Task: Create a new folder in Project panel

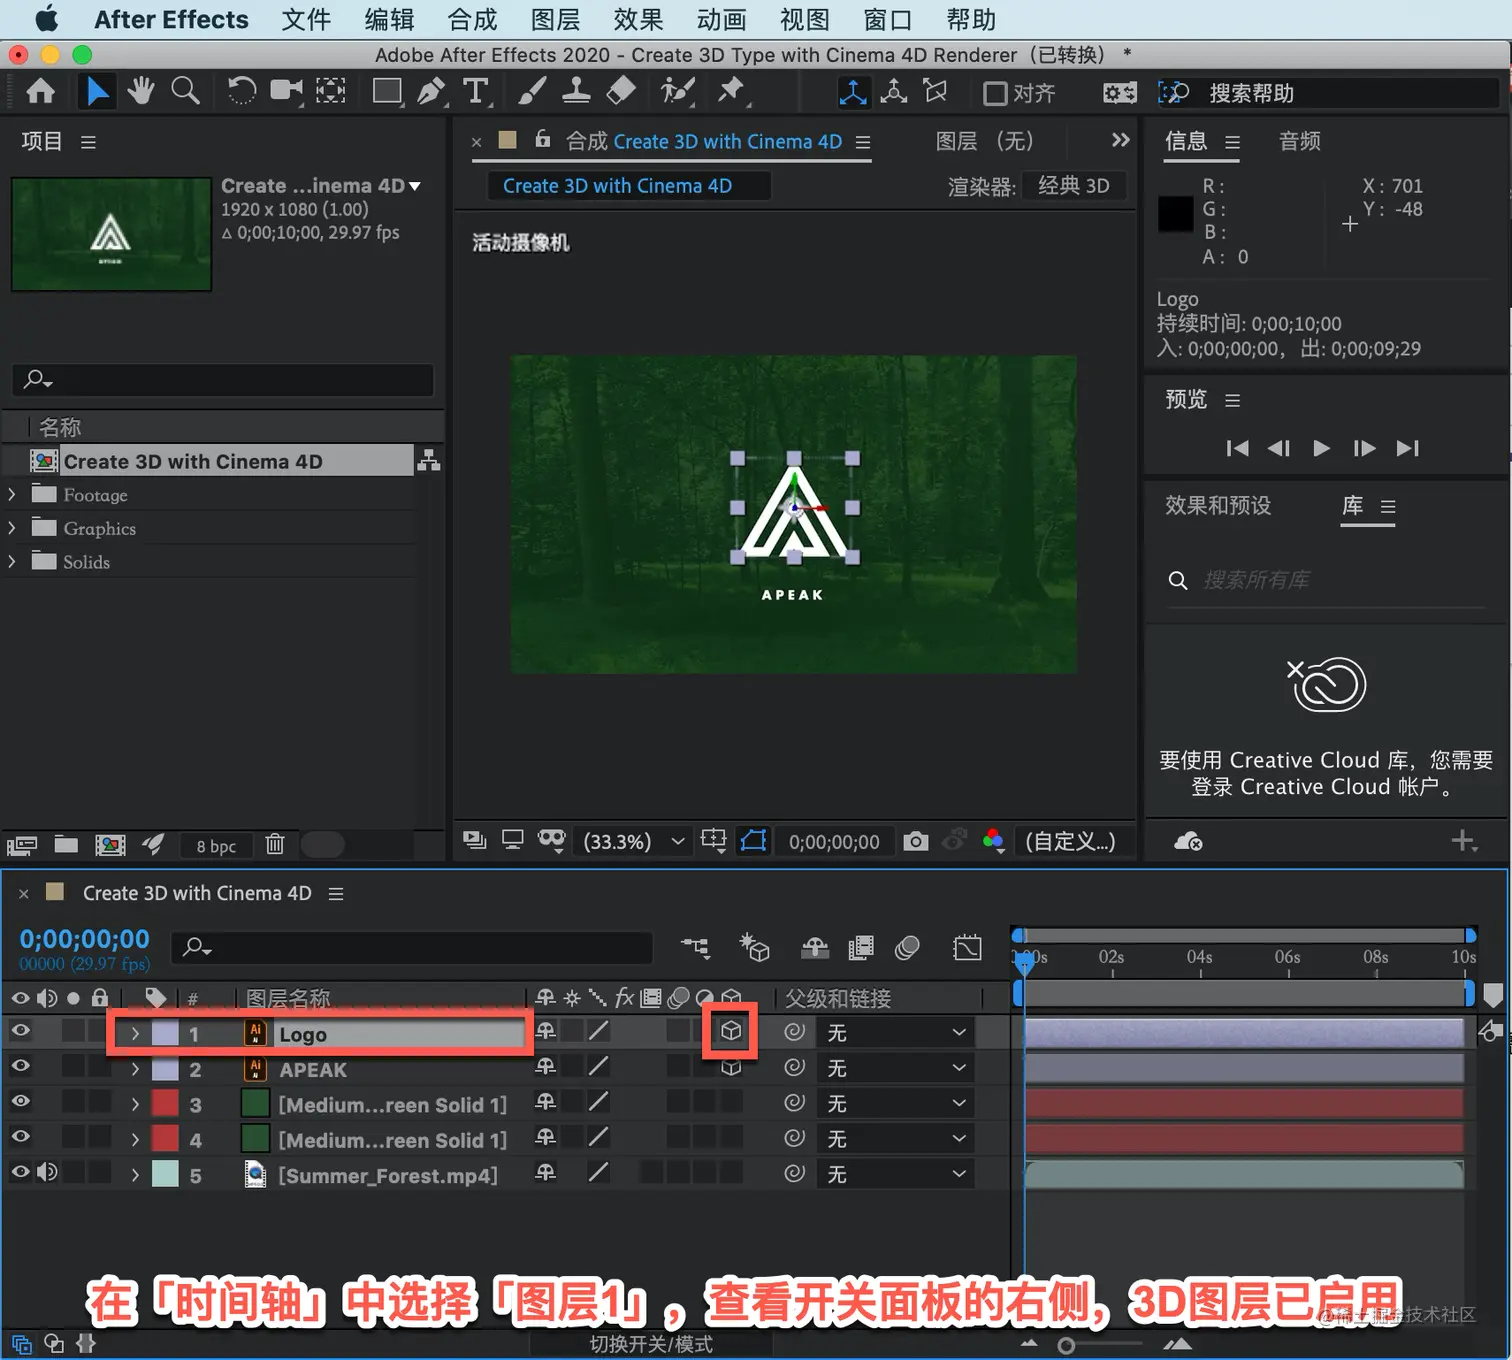Action: [x=66, y=845]
